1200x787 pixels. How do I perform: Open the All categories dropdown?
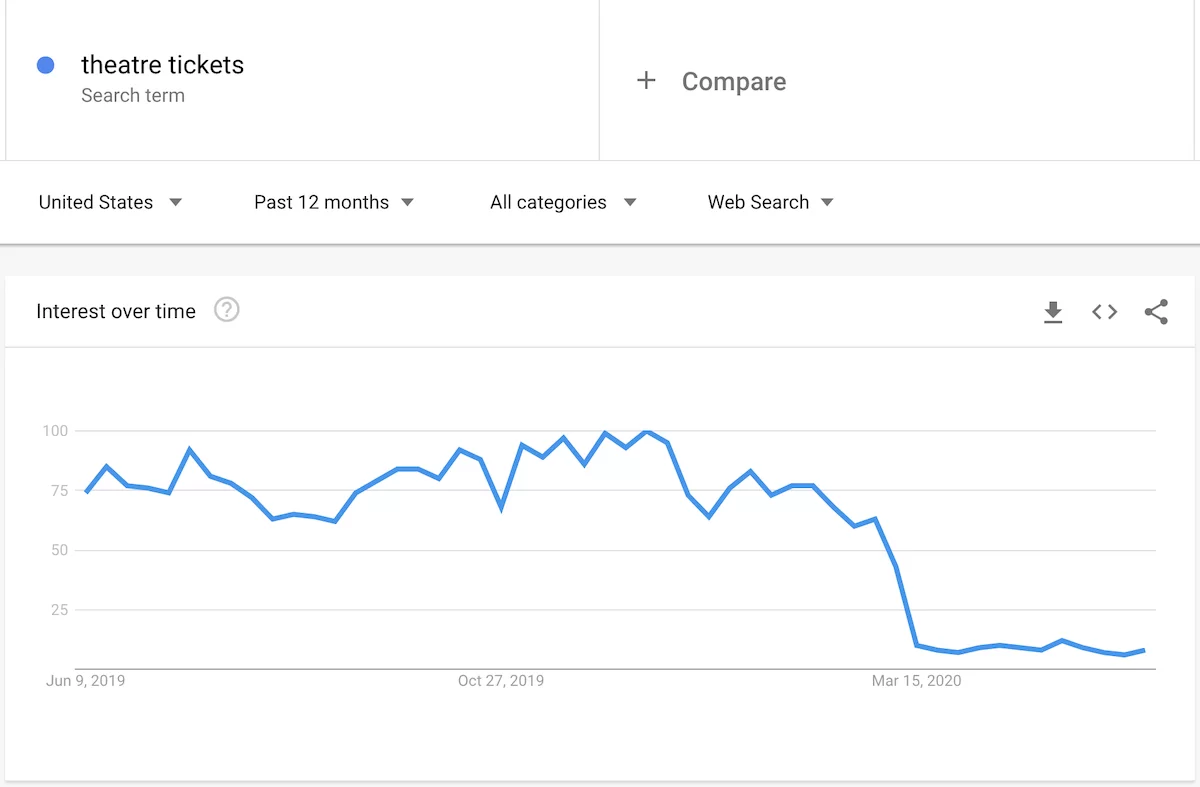pyautogui.click(x=560, y=202)
